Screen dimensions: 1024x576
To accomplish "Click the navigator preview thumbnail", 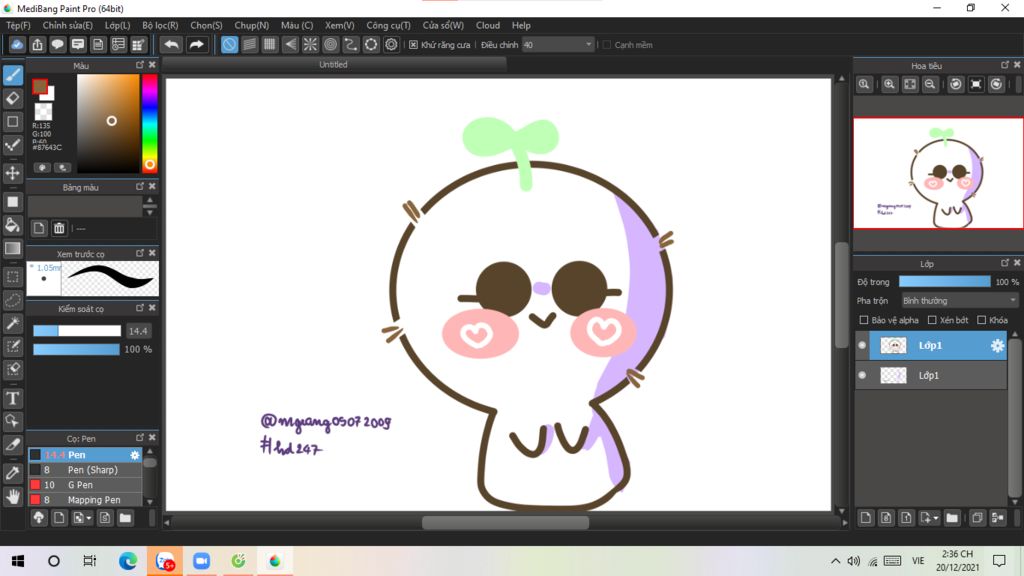I will coord(938,173).
